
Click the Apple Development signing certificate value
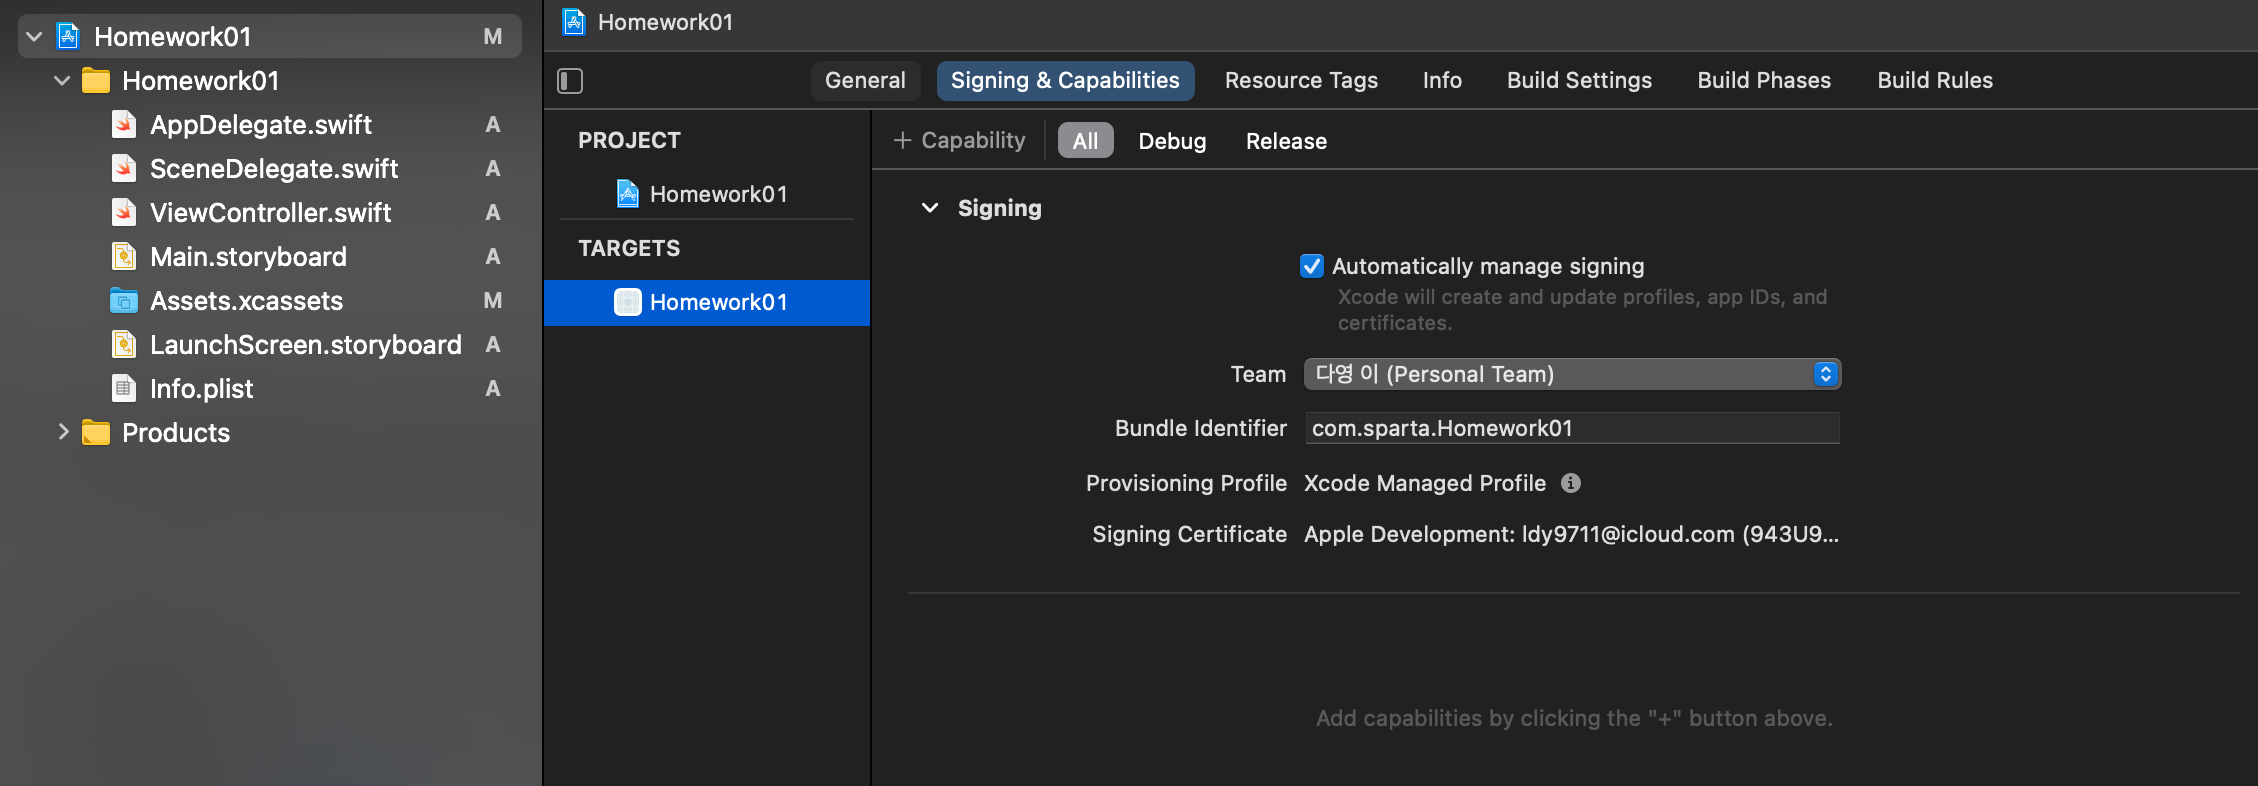[x=1571, y=534]
